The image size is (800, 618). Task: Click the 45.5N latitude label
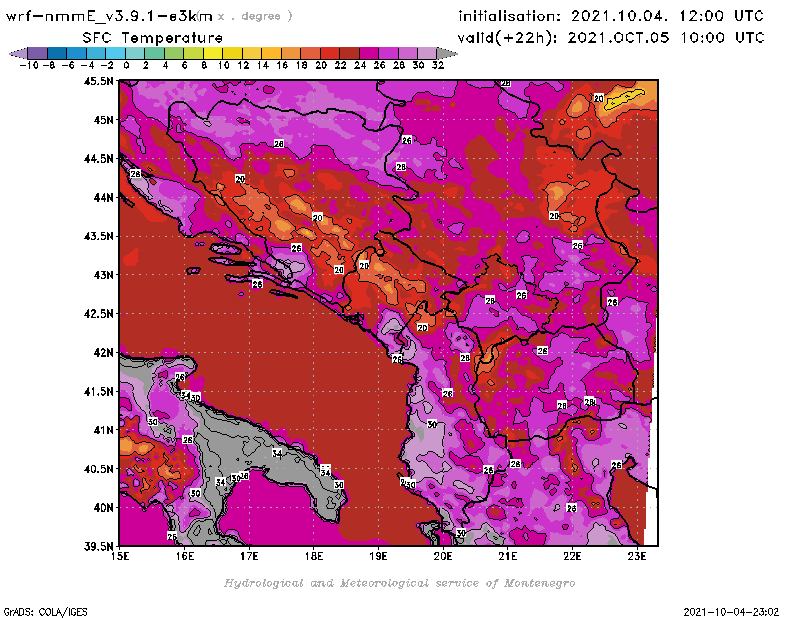coord(98,81)
